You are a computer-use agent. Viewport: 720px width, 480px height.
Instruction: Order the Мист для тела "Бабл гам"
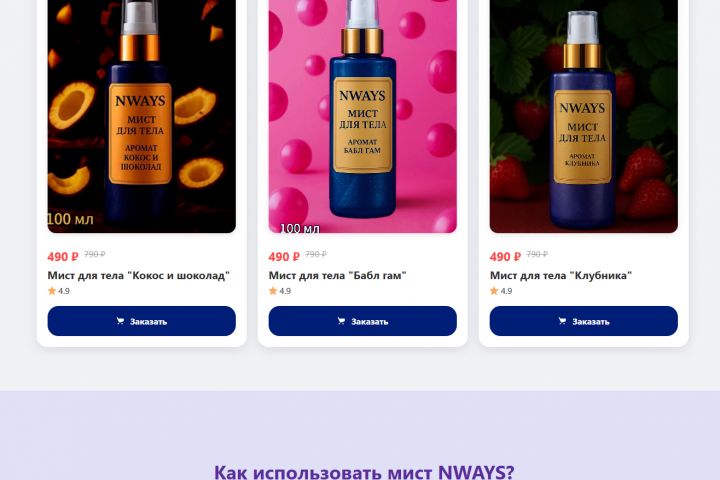pos(363,321)
